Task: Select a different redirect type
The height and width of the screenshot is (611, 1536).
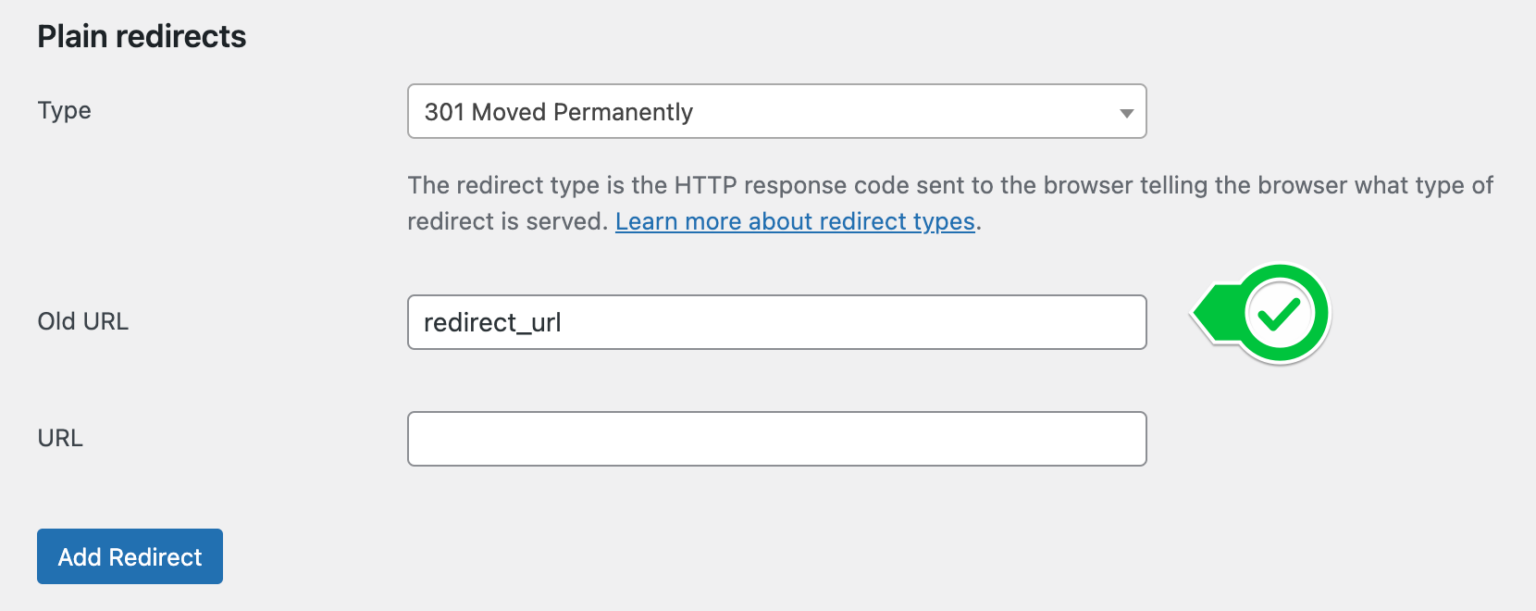Action: (x=776, y=112)
